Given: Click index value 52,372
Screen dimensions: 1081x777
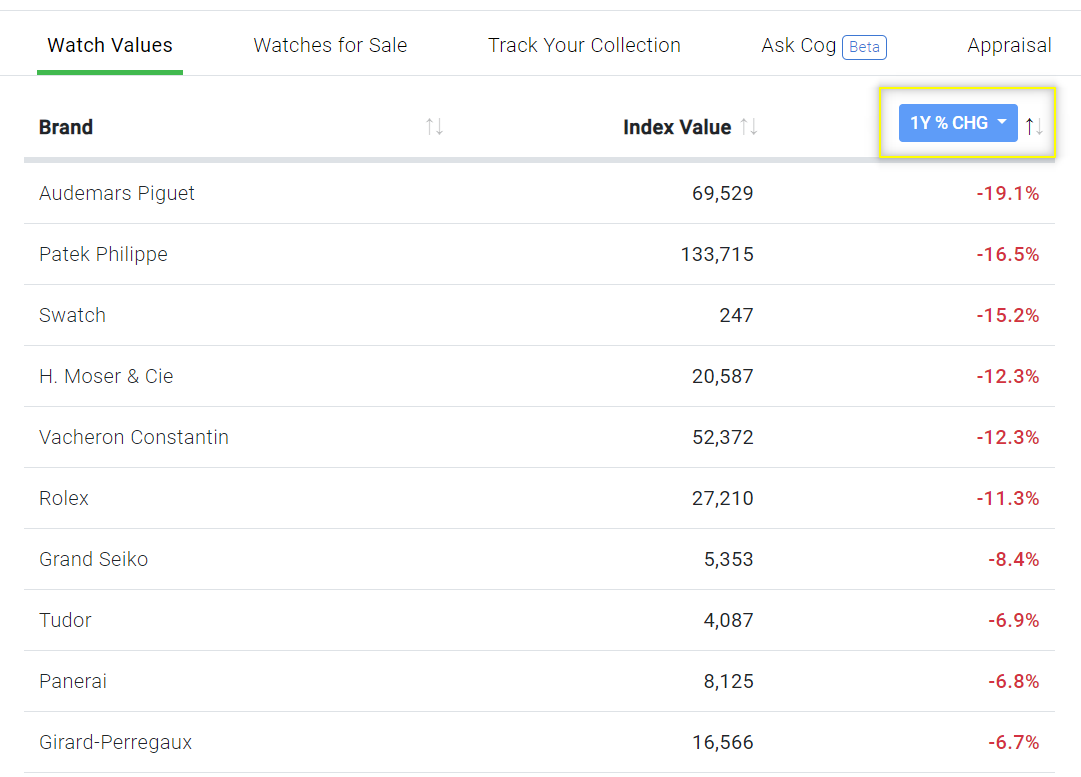Looking at the screenshot, I should (x=723, y=437).
